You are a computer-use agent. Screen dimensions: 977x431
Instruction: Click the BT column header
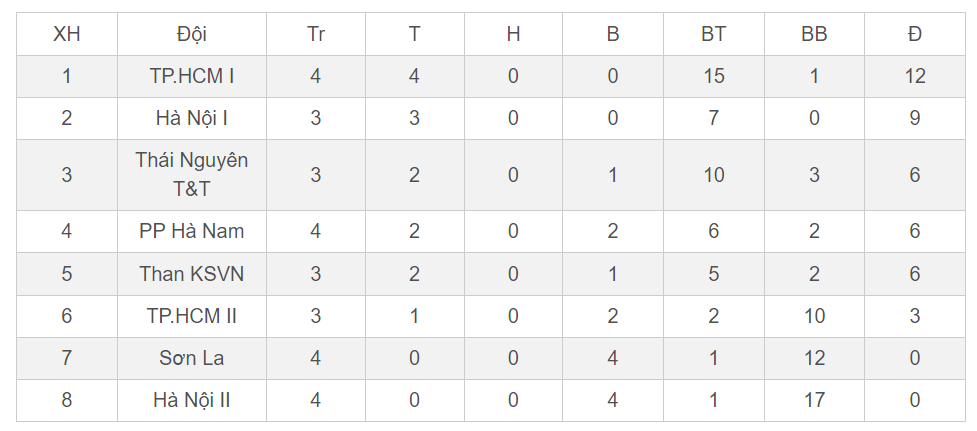click(x=714, y=34)
